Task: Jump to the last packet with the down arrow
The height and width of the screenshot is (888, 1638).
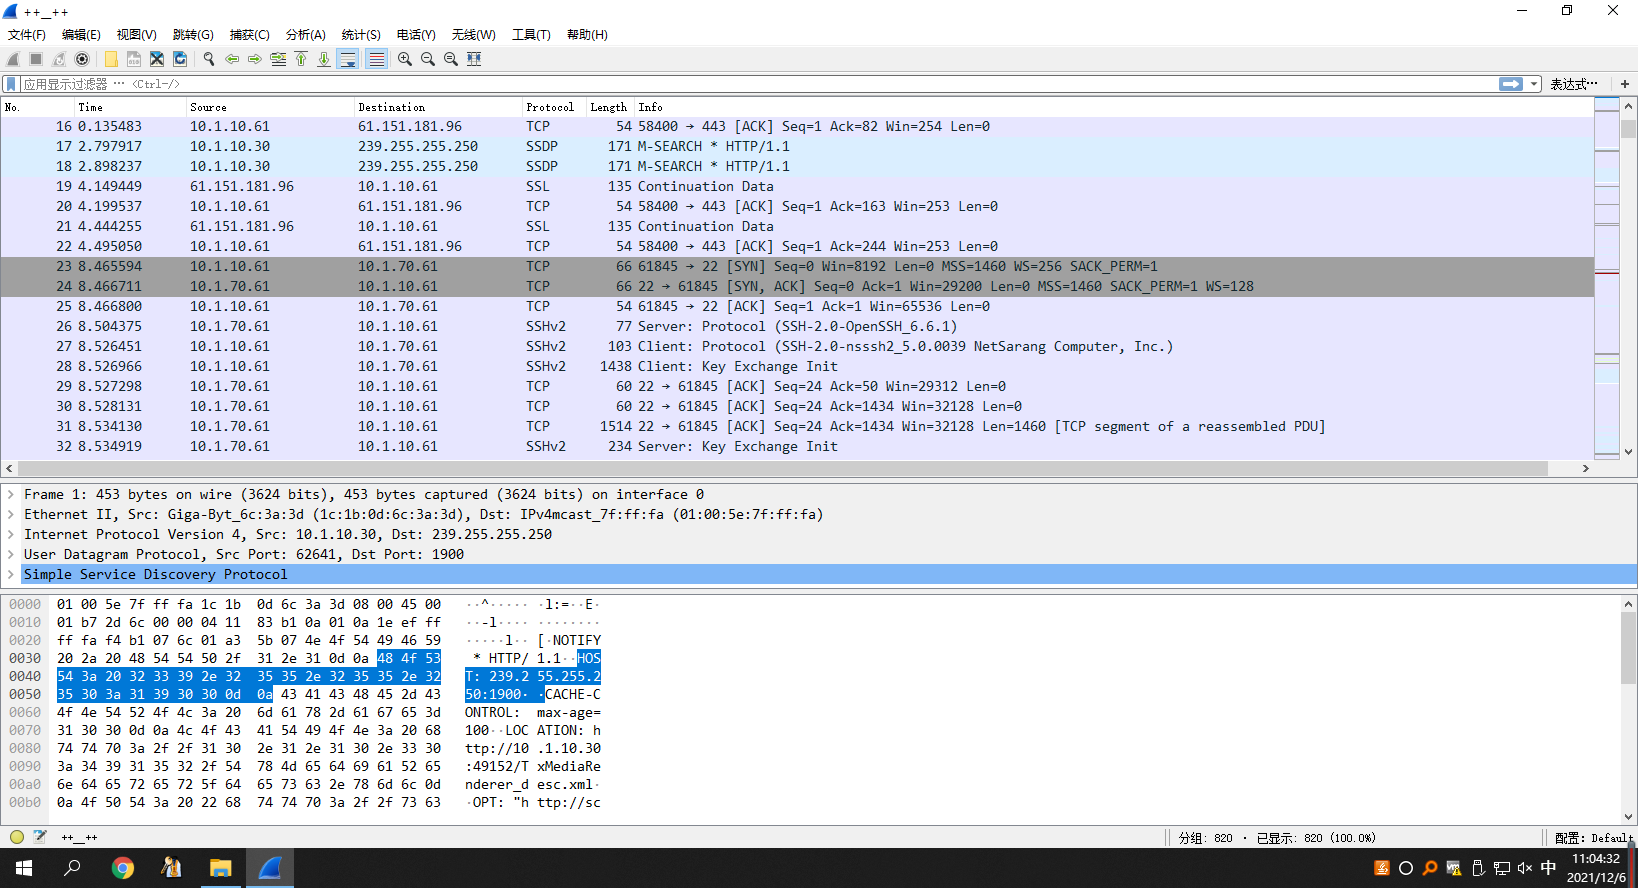Action: [324, 59]
